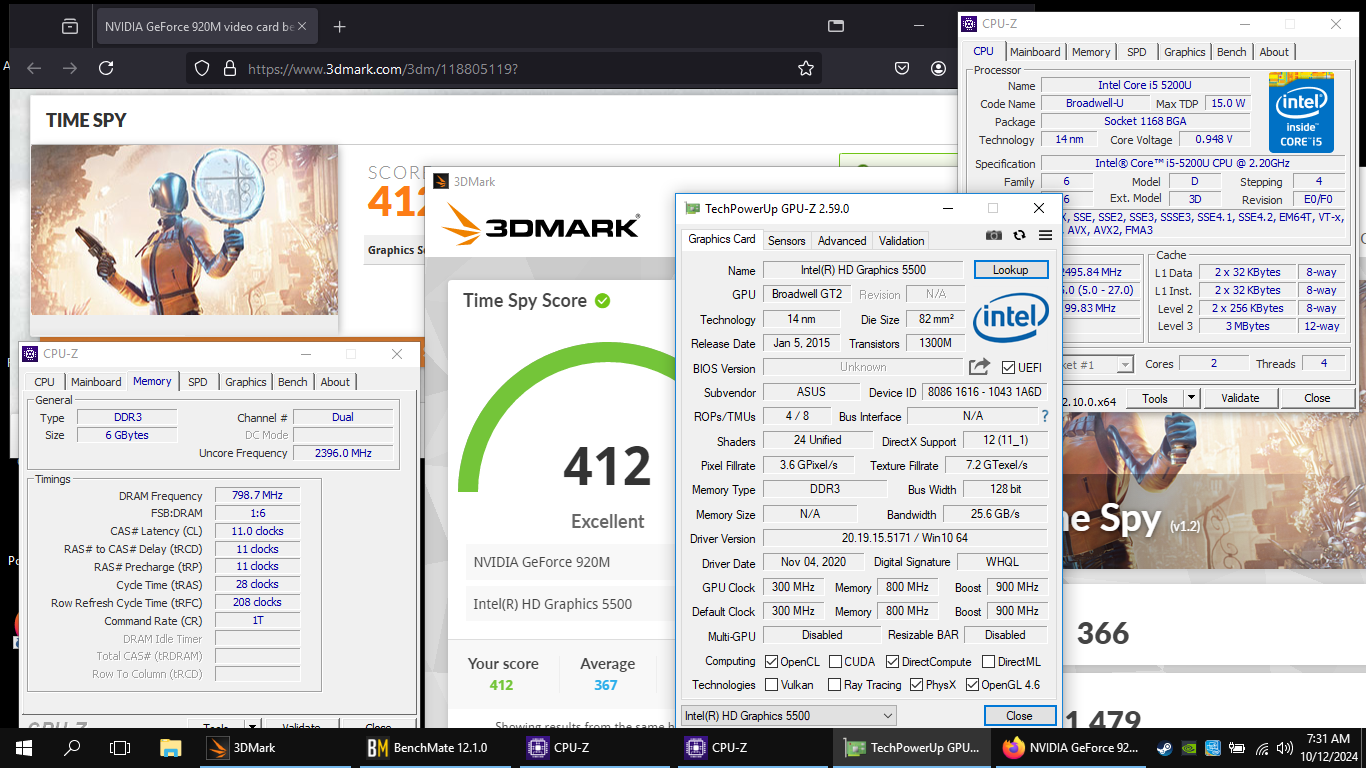Open the GPU-Z hamburger menu

point(1045,235)
